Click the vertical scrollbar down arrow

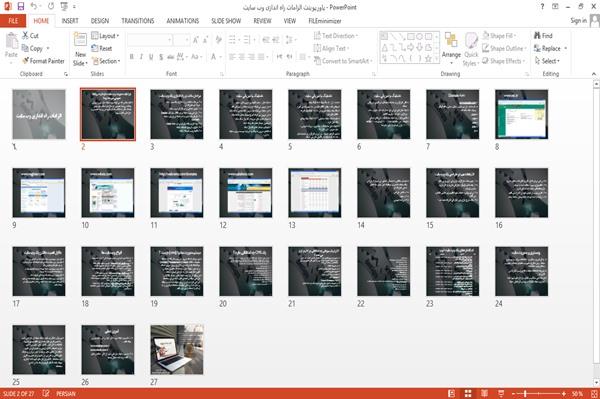596,382
